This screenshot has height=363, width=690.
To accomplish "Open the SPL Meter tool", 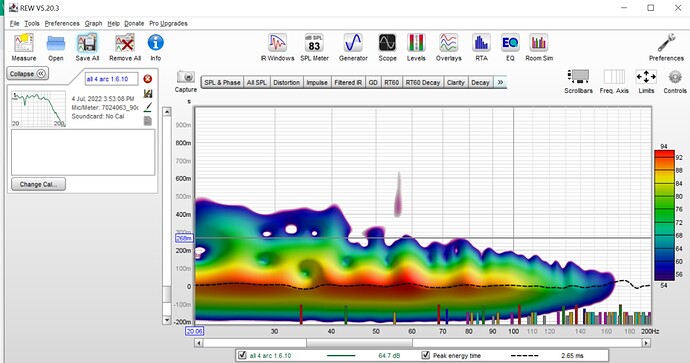I will tap(314, 47).
